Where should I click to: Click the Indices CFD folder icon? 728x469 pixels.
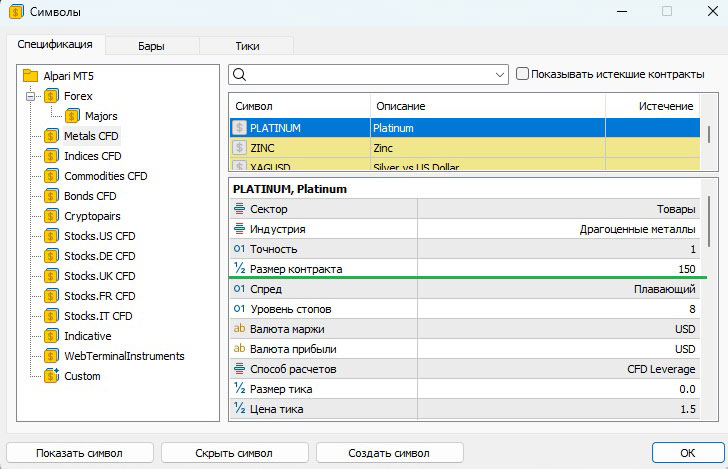[x=52, y=156]
